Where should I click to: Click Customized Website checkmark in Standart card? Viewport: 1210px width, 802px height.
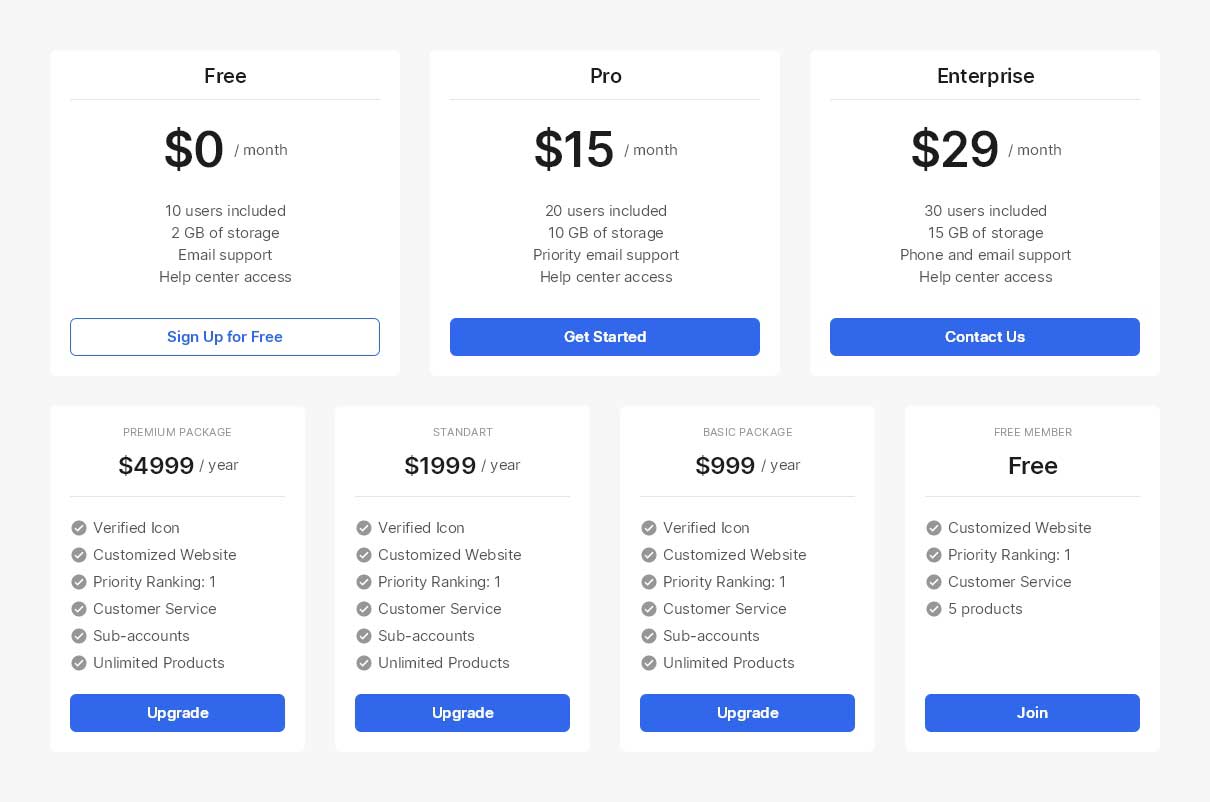click(364, 555)
